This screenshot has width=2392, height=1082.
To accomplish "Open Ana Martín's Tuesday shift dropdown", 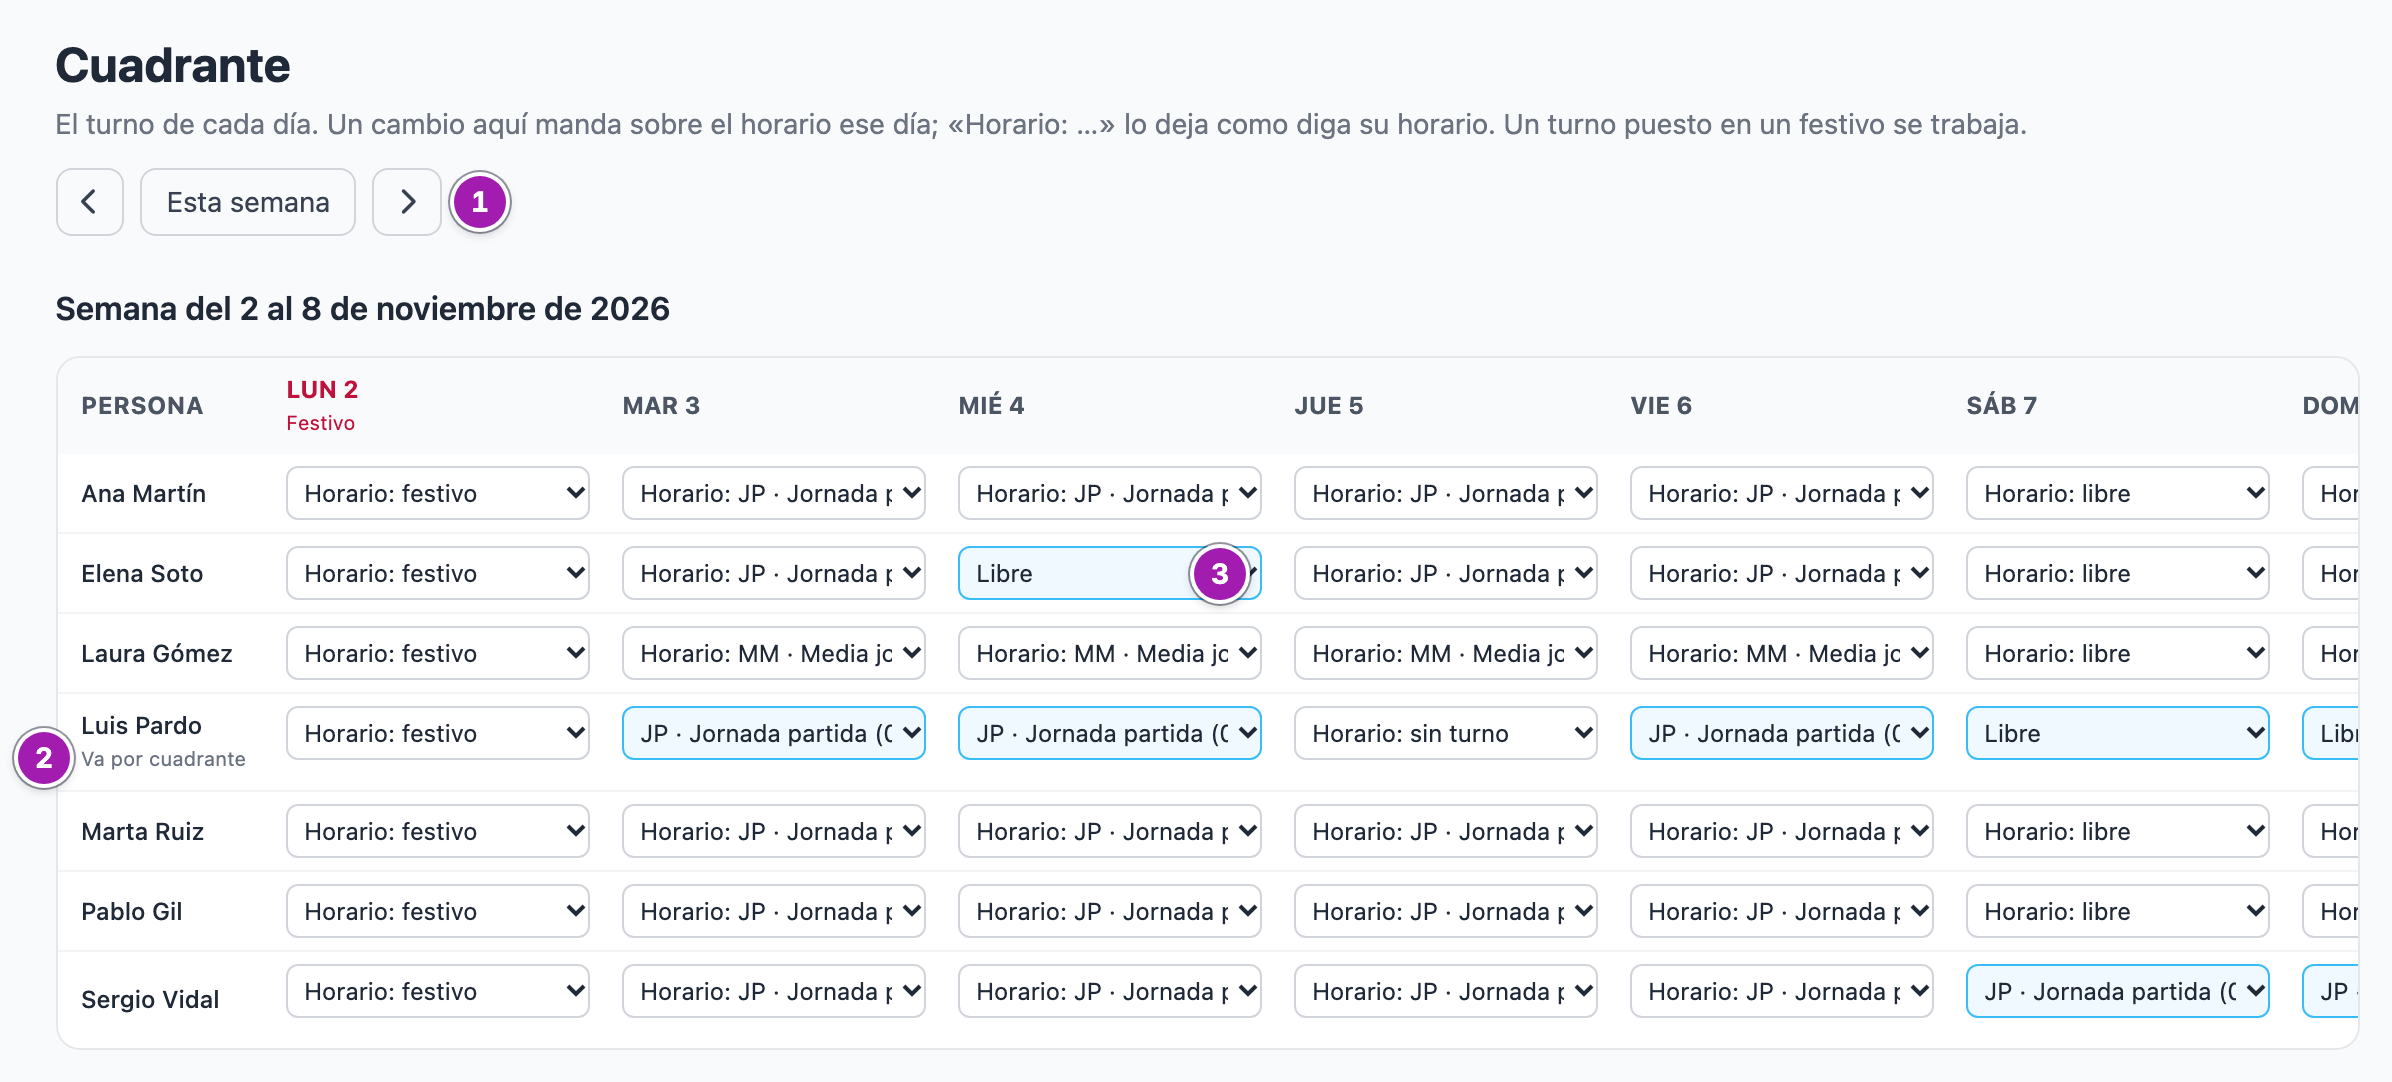I will click(774, 493).
